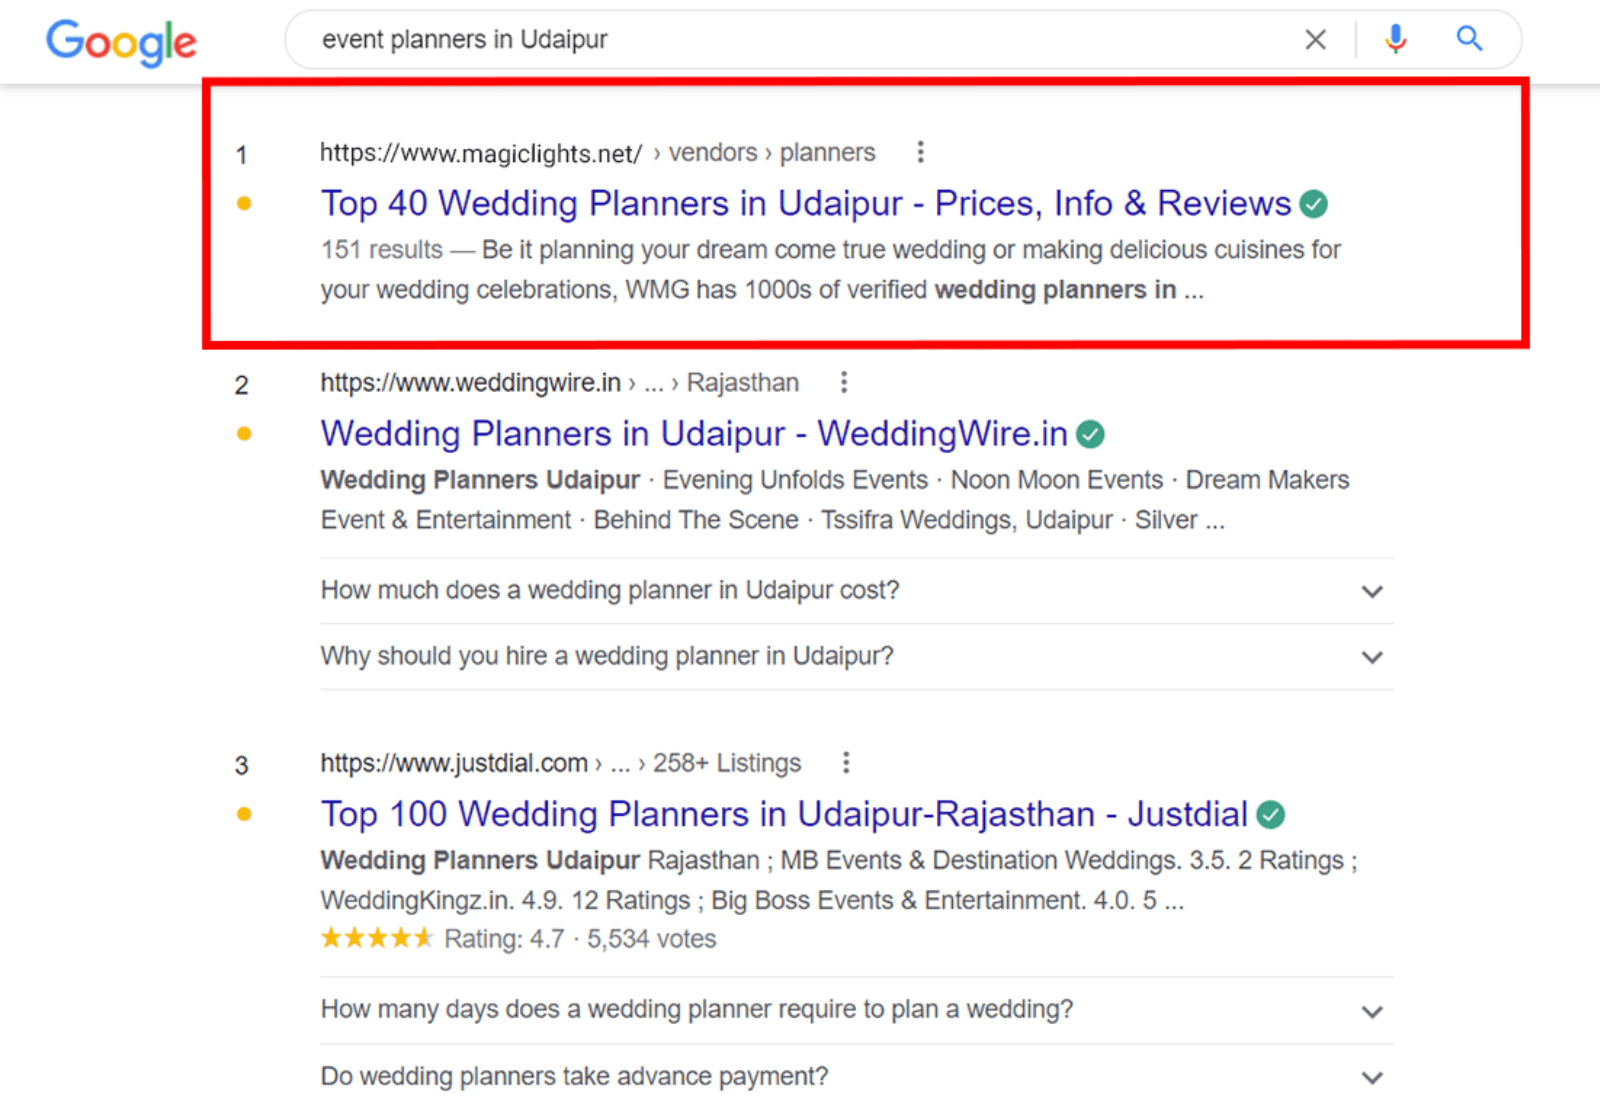Click the Google logo
The width and height of the screenshot is (1600, 1100).
121,42
